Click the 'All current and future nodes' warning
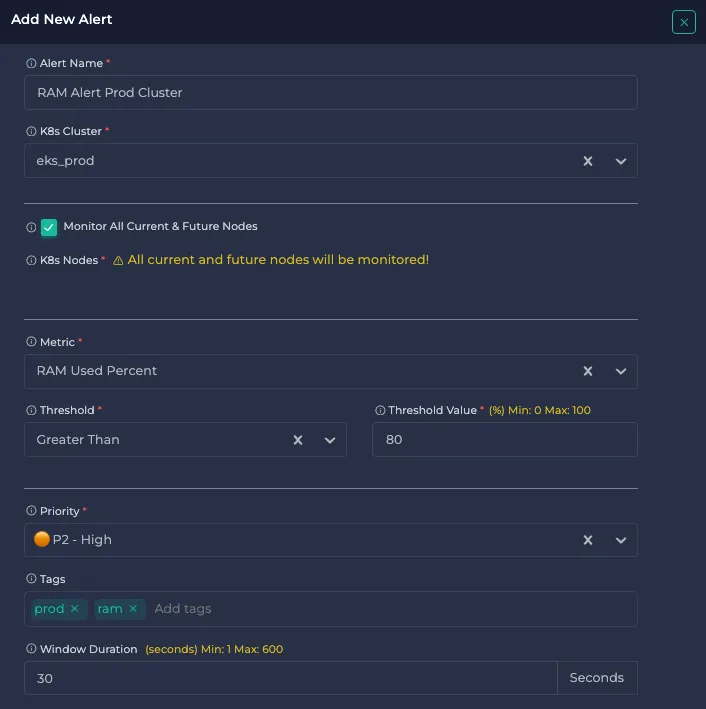The image size is (706, 709). (278, 260)
